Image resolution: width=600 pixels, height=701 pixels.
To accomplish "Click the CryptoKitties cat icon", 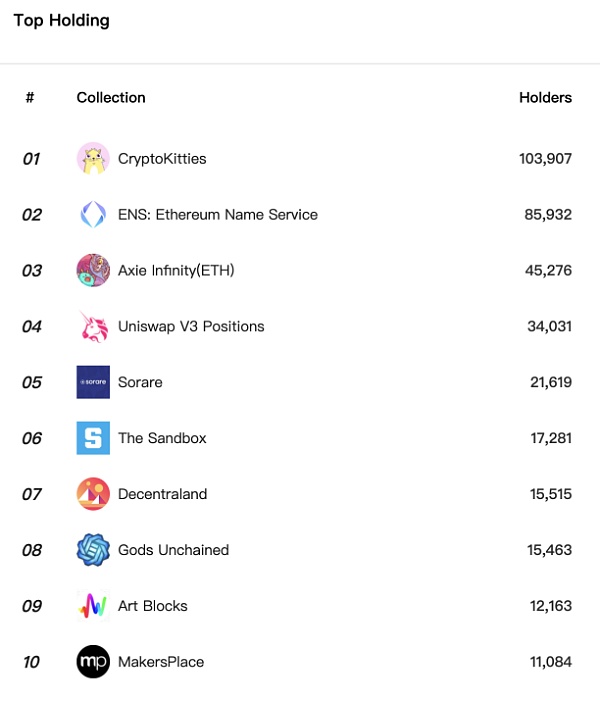I will (x=93, y=158).
